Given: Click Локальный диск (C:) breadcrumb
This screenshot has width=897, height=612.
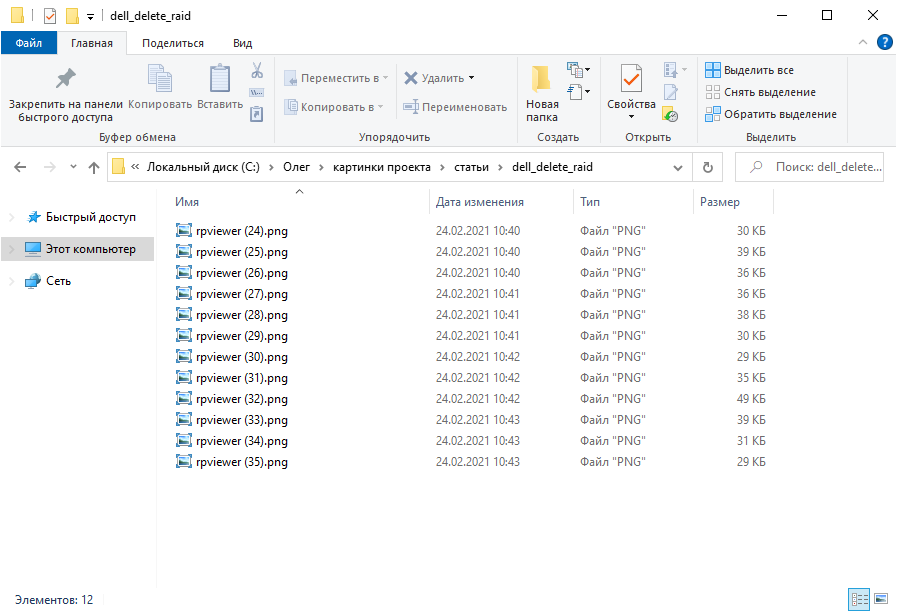Looking at the screenshot, I should (x=203, y=167).
